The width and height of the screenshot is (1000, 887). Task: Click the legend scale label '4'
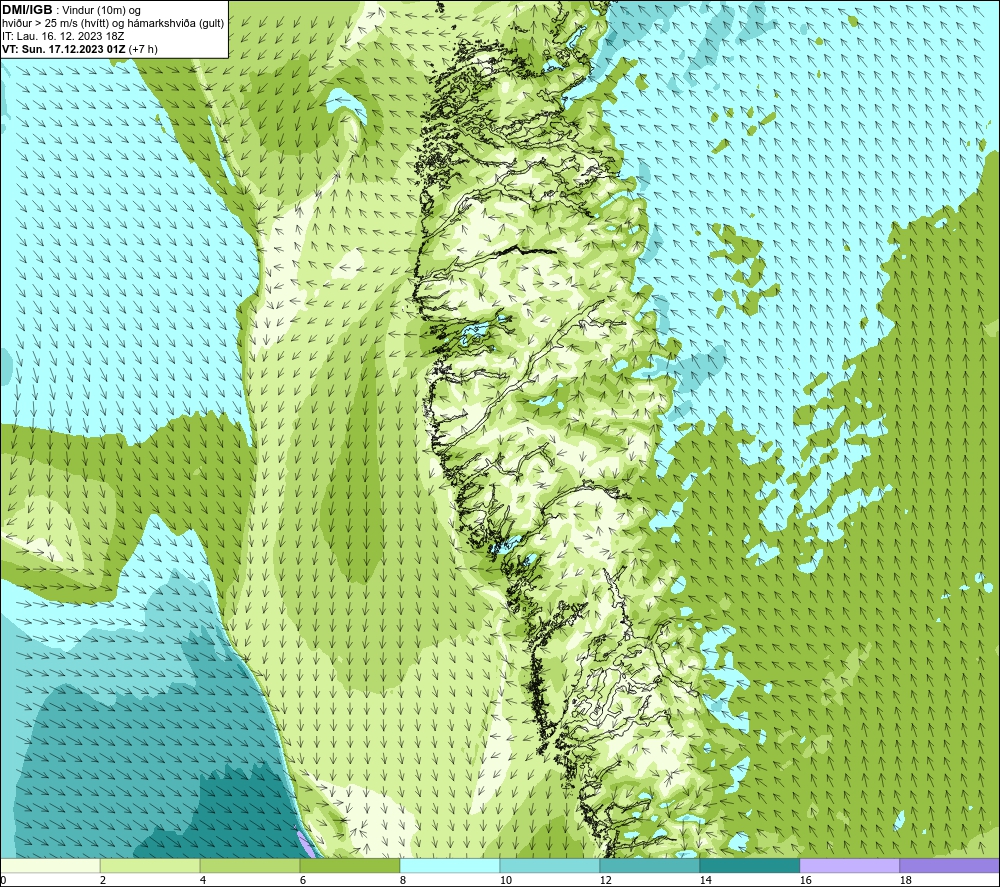pos(203,881)
